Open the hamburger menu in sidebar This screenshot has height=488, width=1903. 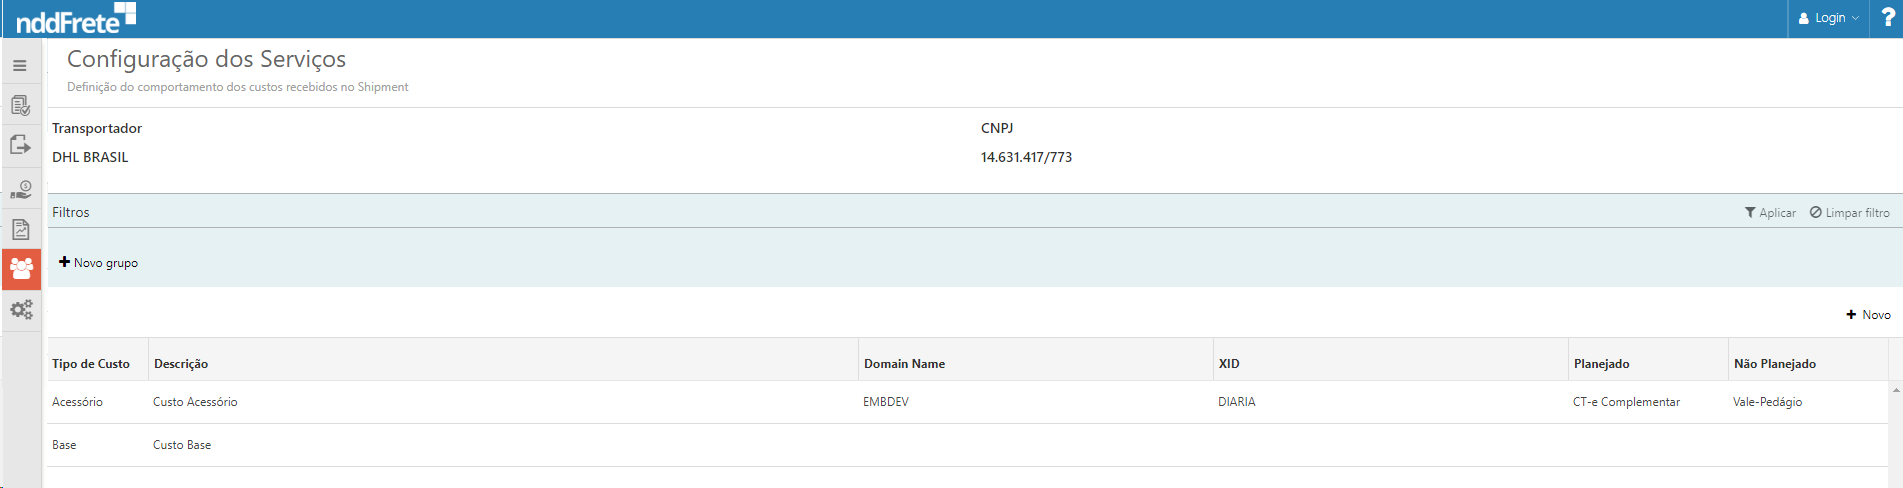tap(20, 65)
